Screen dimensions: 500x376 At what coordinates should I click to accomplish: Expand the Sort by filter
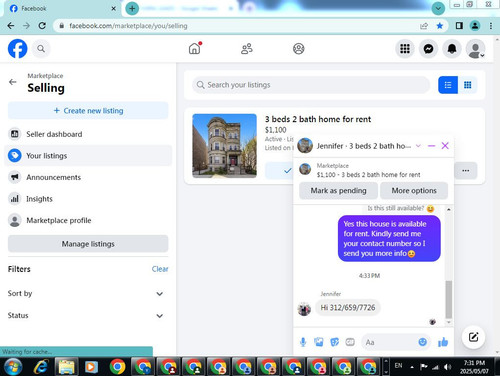[x=88, y=294]
